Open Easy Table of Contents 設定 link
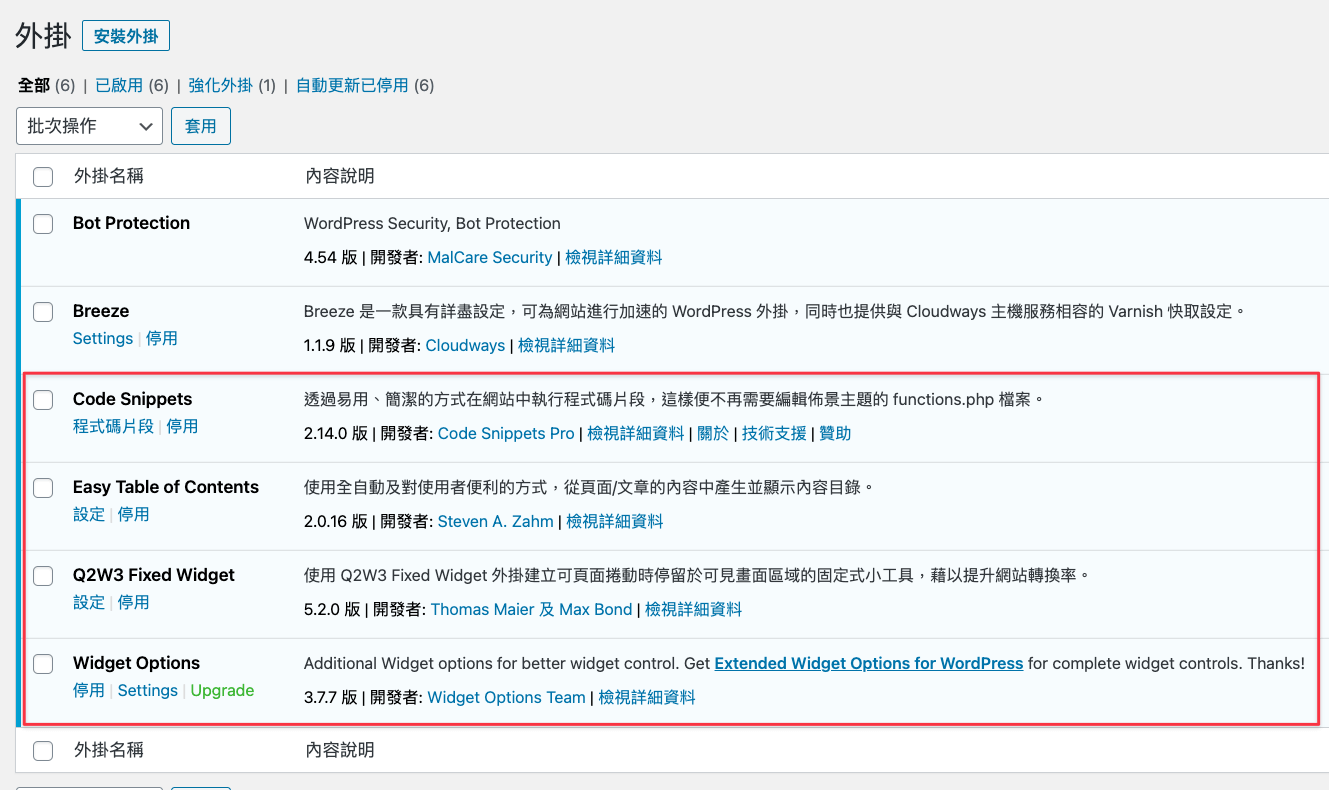 pos(89,514)
